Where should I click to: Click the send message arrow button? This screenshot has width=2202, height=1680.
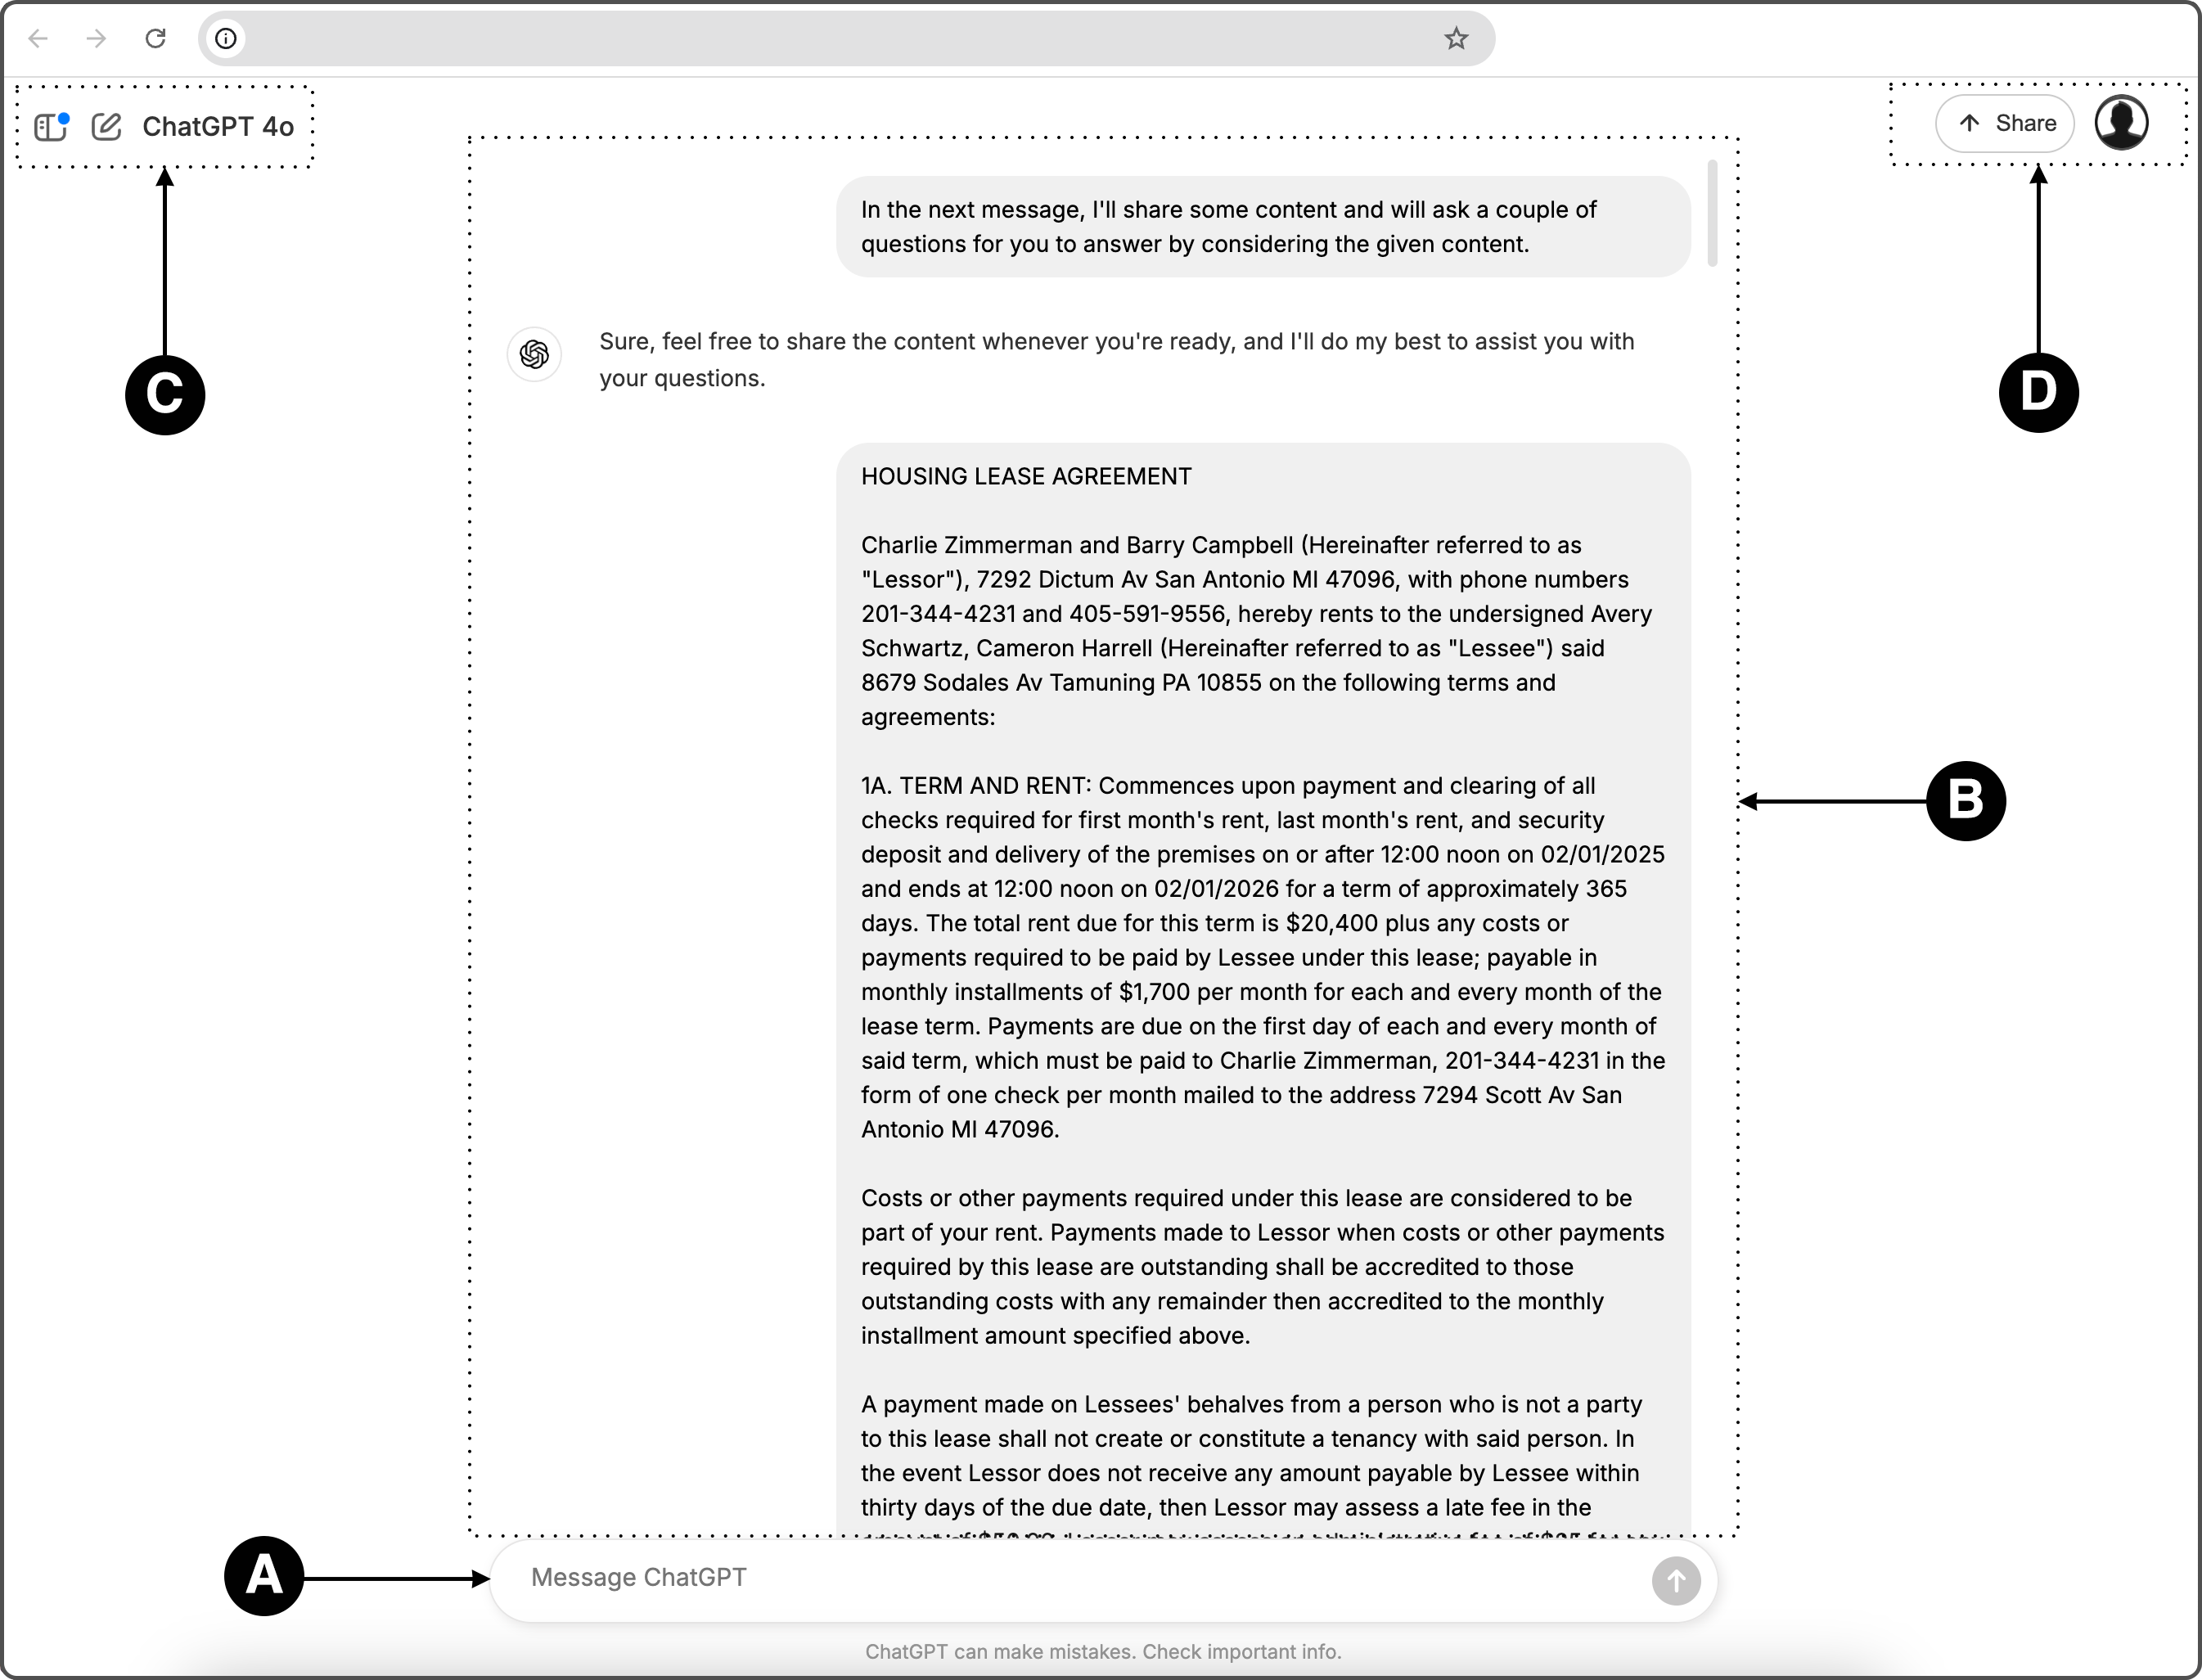tap(1675, 1581)
